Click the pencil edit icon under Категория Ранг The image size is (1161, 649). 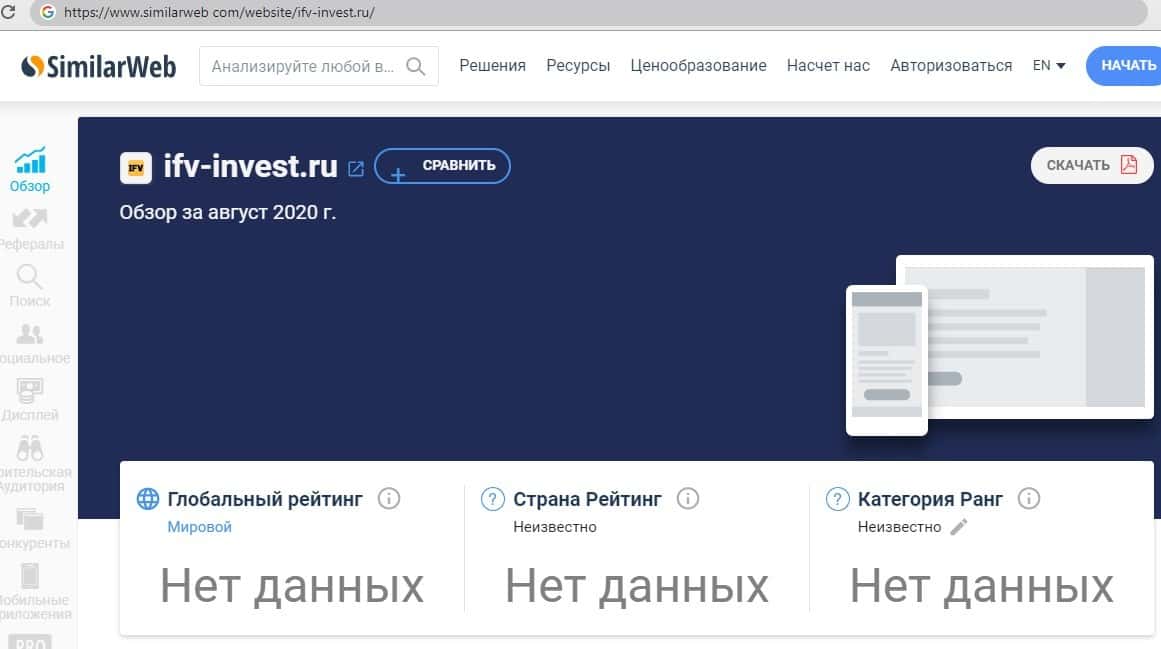coord(959,527)
